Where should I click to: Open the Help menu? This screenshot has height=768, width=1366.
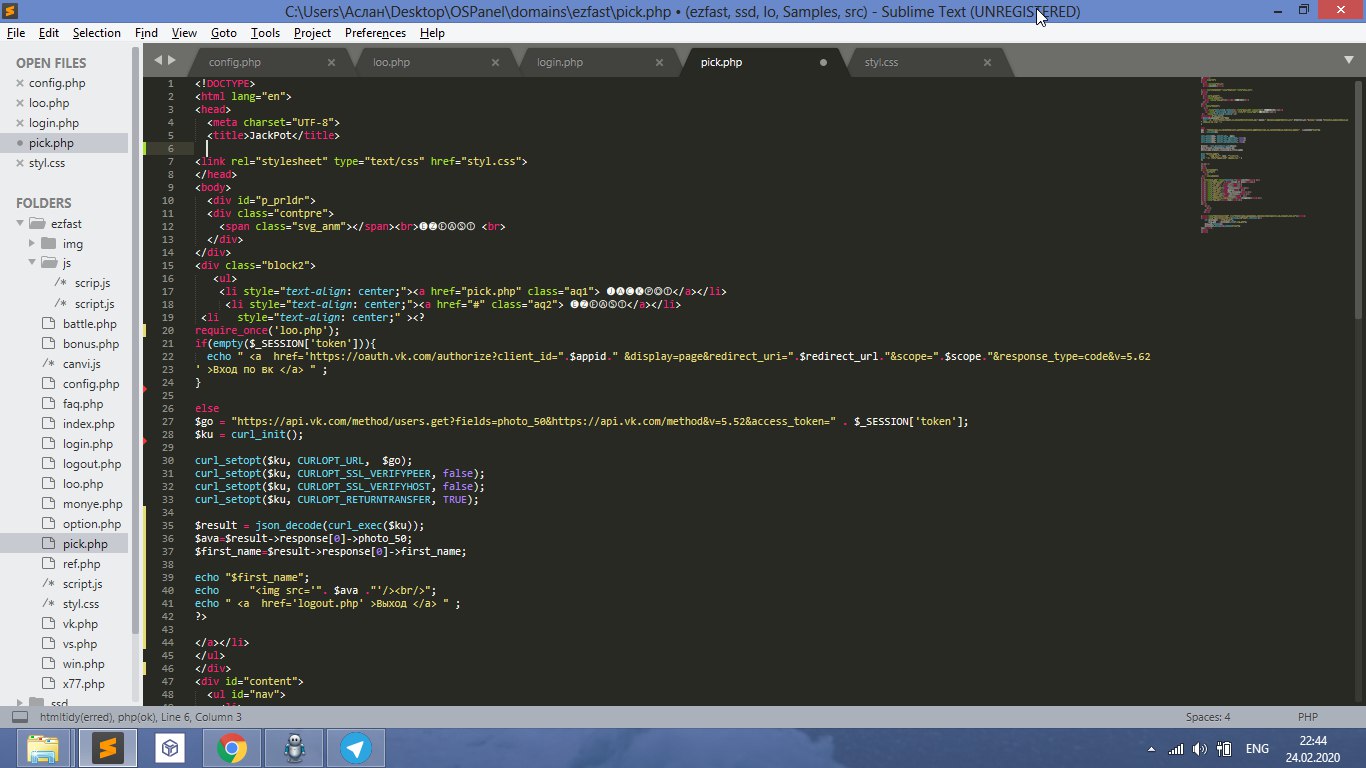[x=432, y=33]
